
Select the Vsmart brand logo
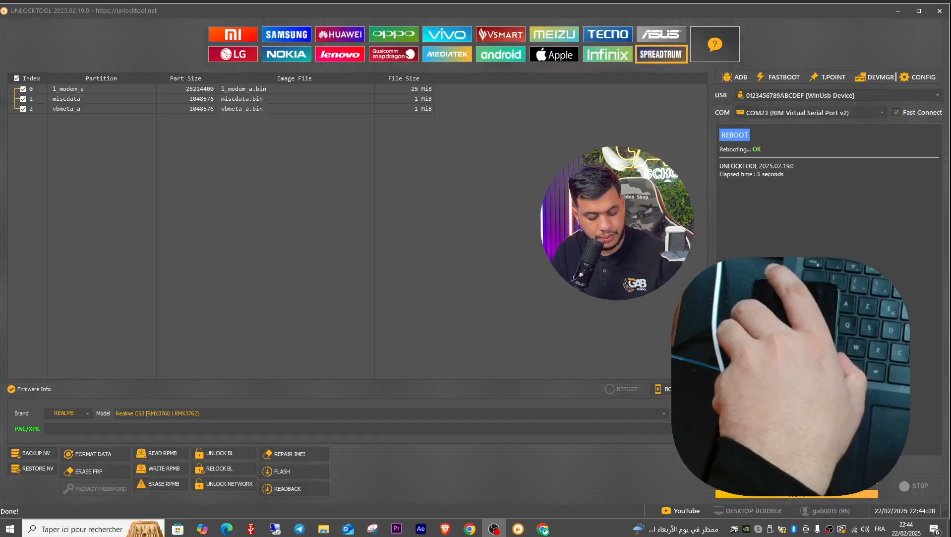(500, 35)
